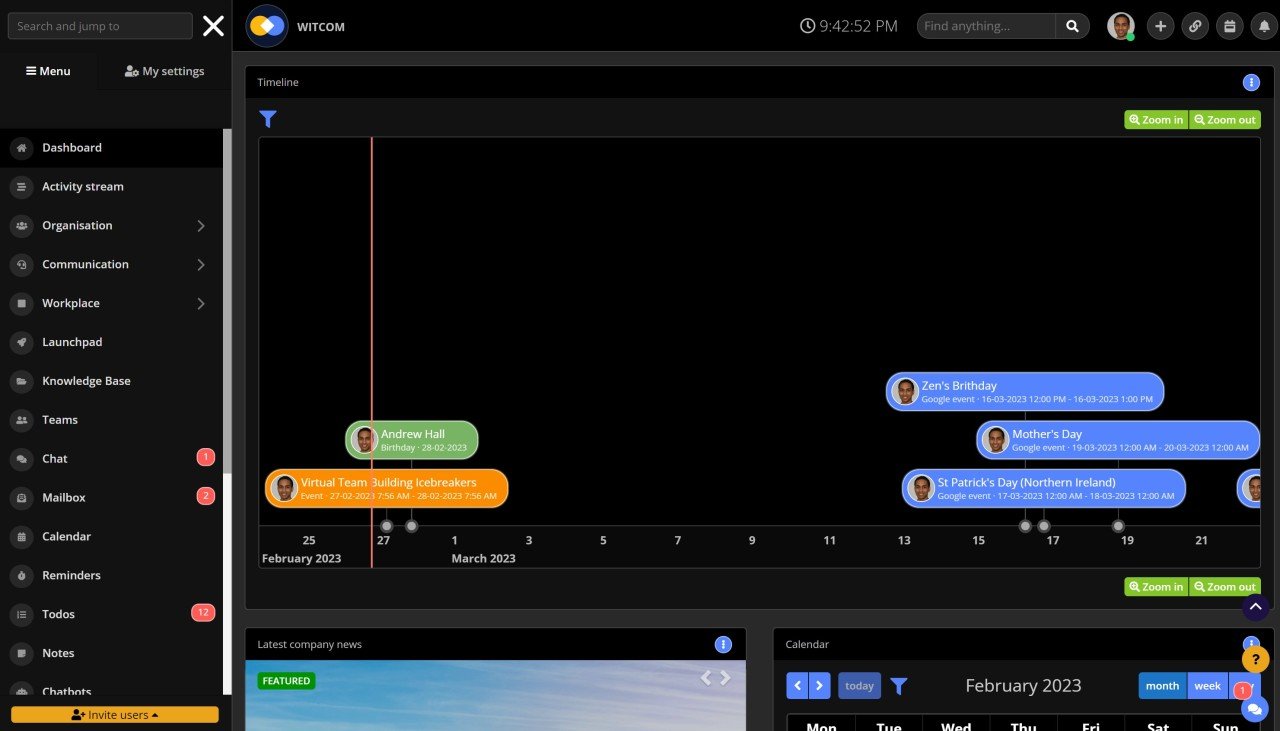Viewport: 1280px width, 731px height.
Task: Select the Zen's Birthday timeline event
Action: pyautogui.click(x=1025, y=391)
